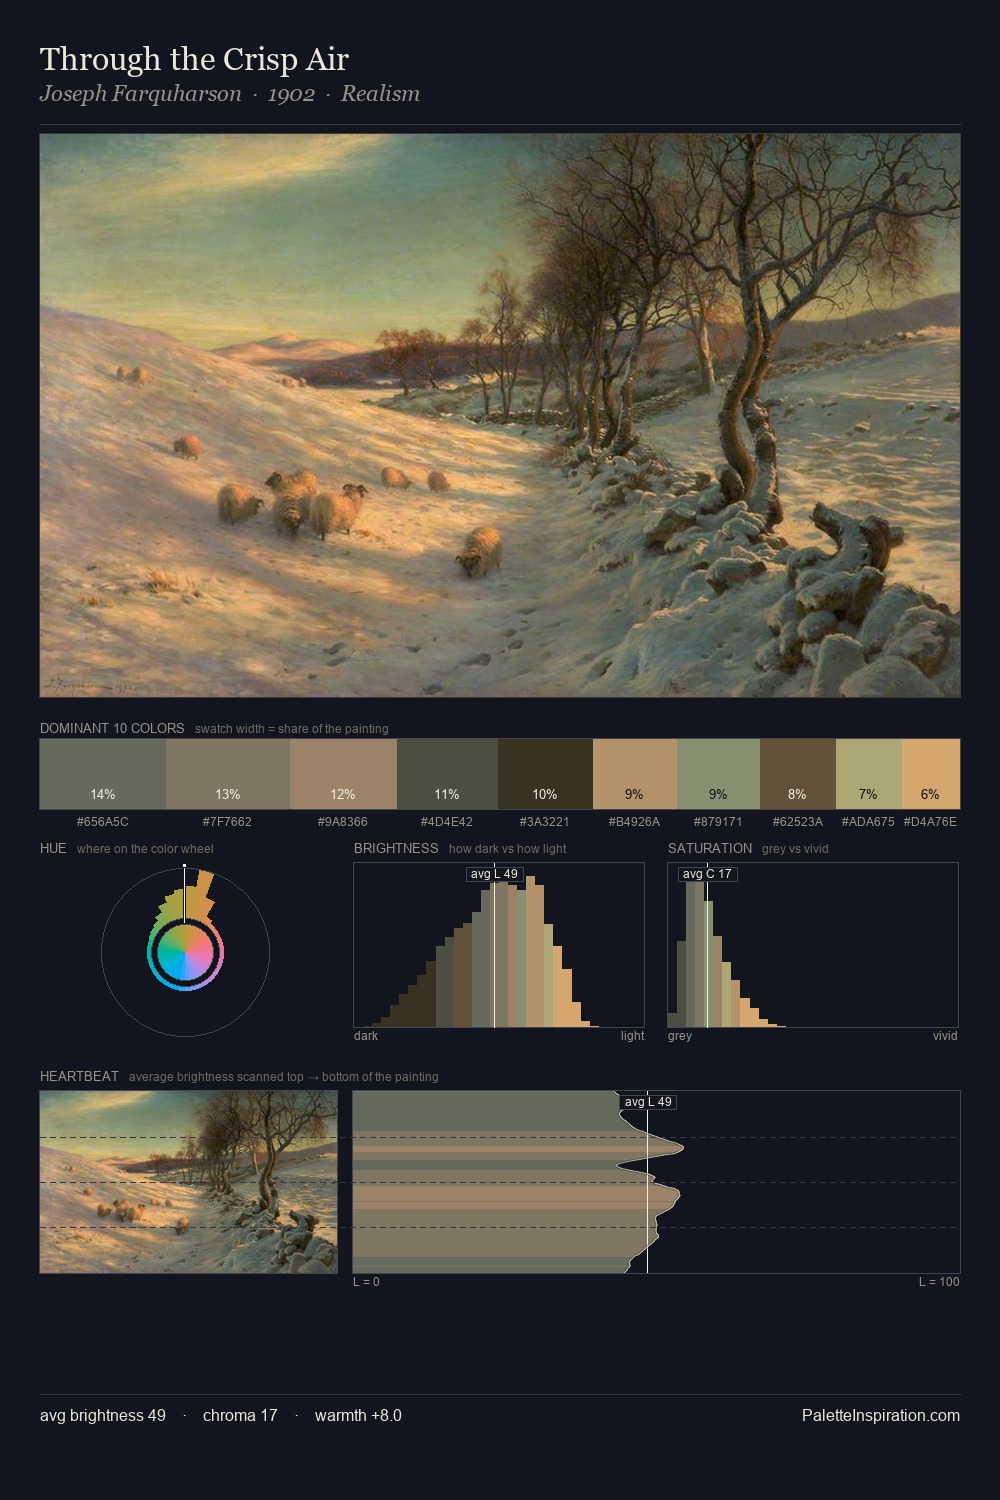Click the '#62523A' hex code text
Viewport: 1000px width, 1500px height.
[x=797, y=822]
